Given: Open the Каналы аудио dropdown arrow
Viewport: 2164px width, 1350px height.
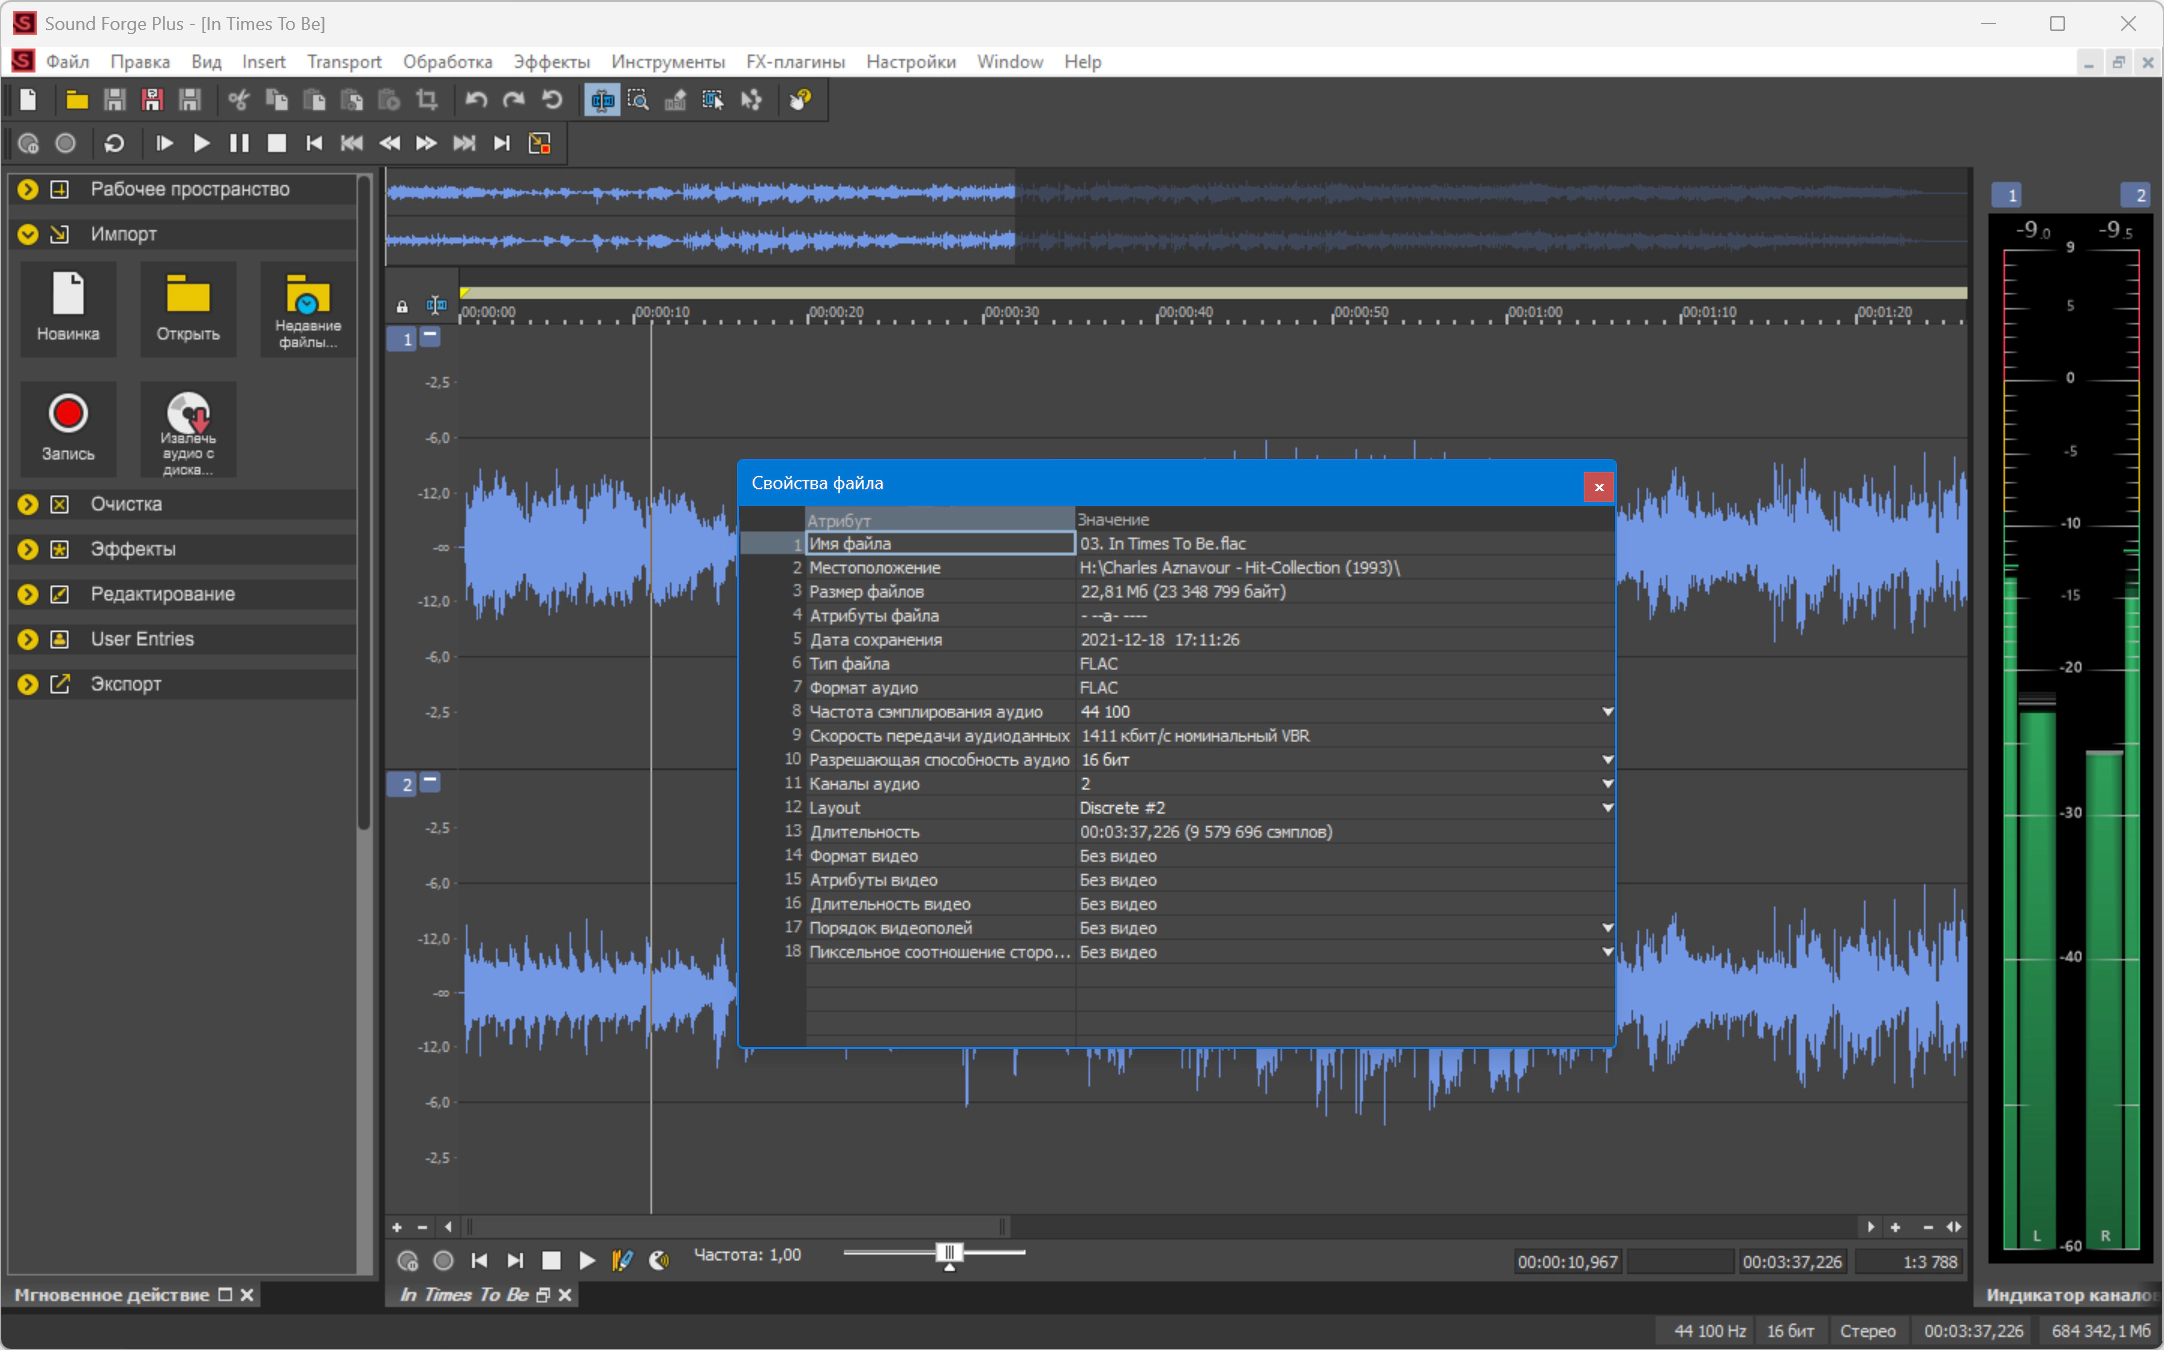Looking at the screenshot, I should [x=1608, y=784].
